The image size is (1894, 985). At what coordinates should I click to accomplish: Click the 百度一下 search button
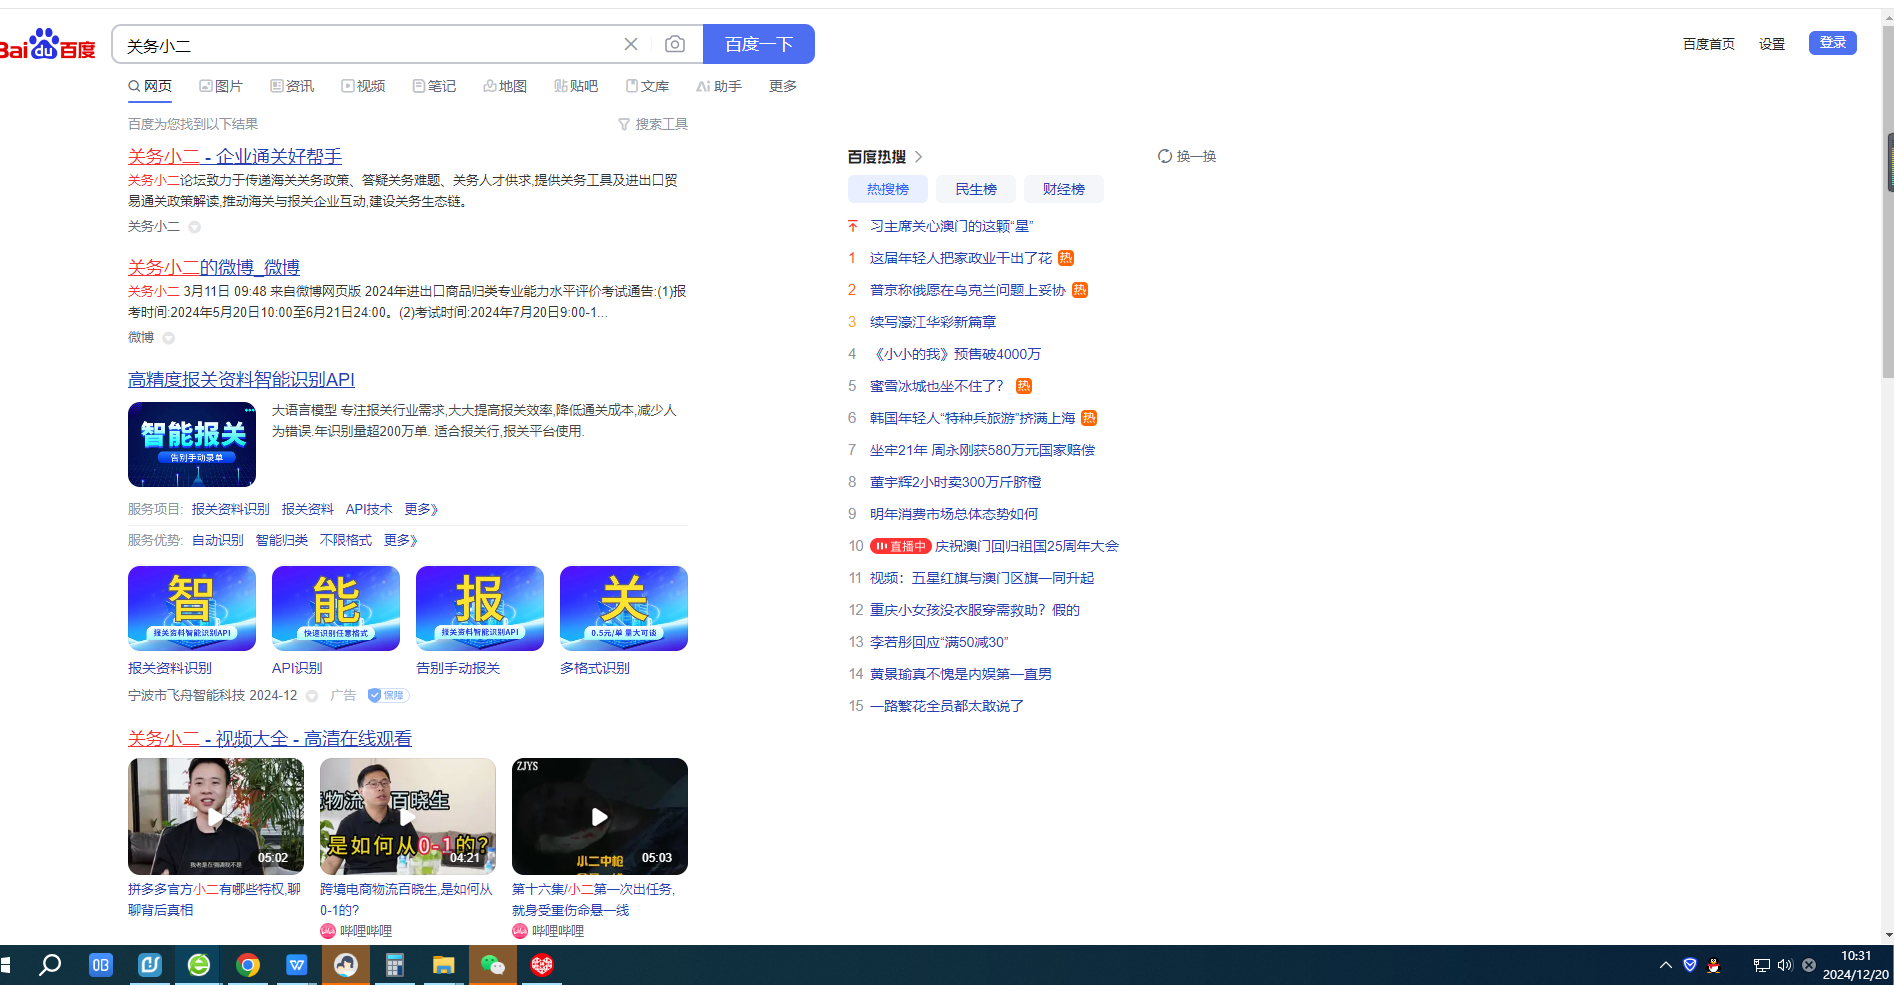click(759, 44)
